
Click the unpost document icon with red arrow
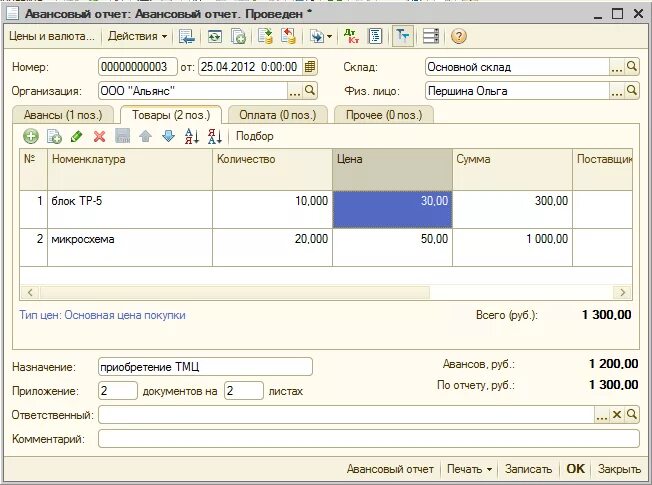288,36
